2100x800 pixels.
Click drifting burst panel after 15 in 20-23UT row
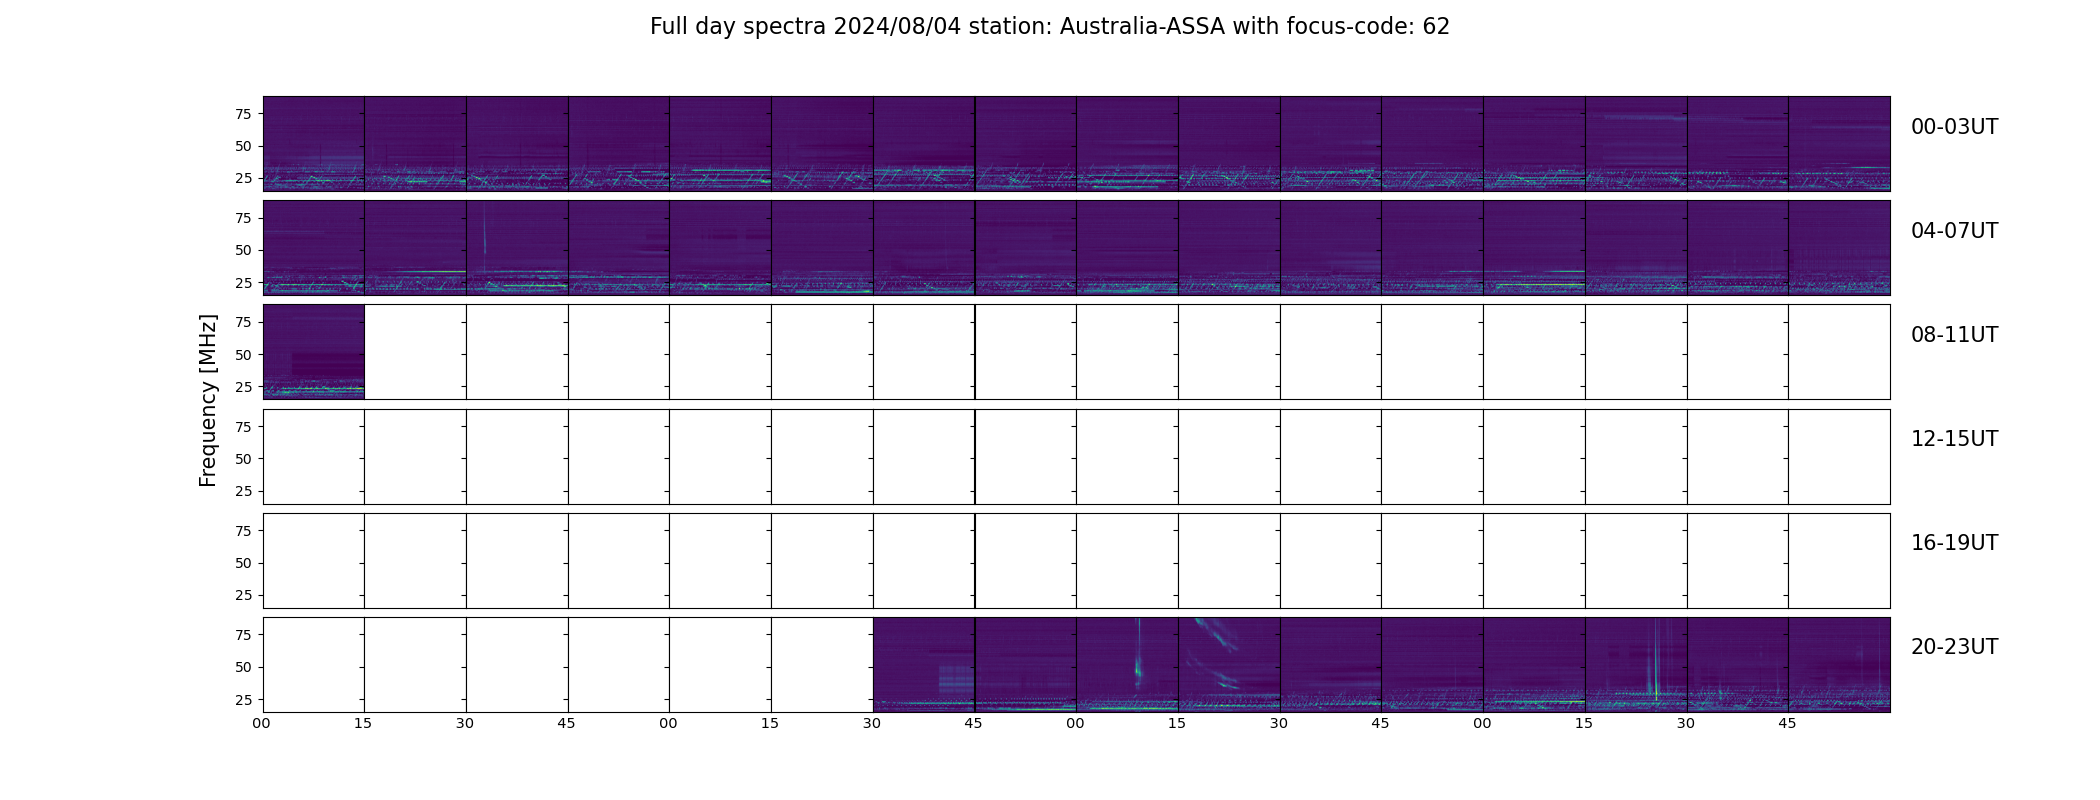pos(1229,665)
